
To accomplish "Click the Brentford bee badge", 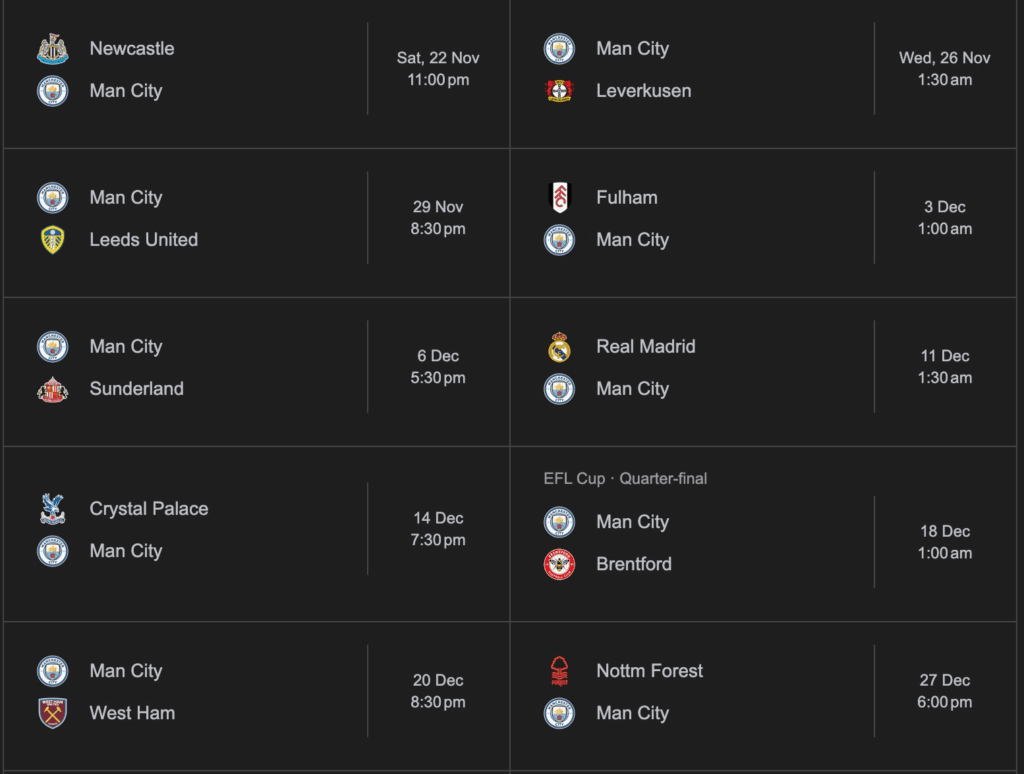I will [x=559, y=564].
